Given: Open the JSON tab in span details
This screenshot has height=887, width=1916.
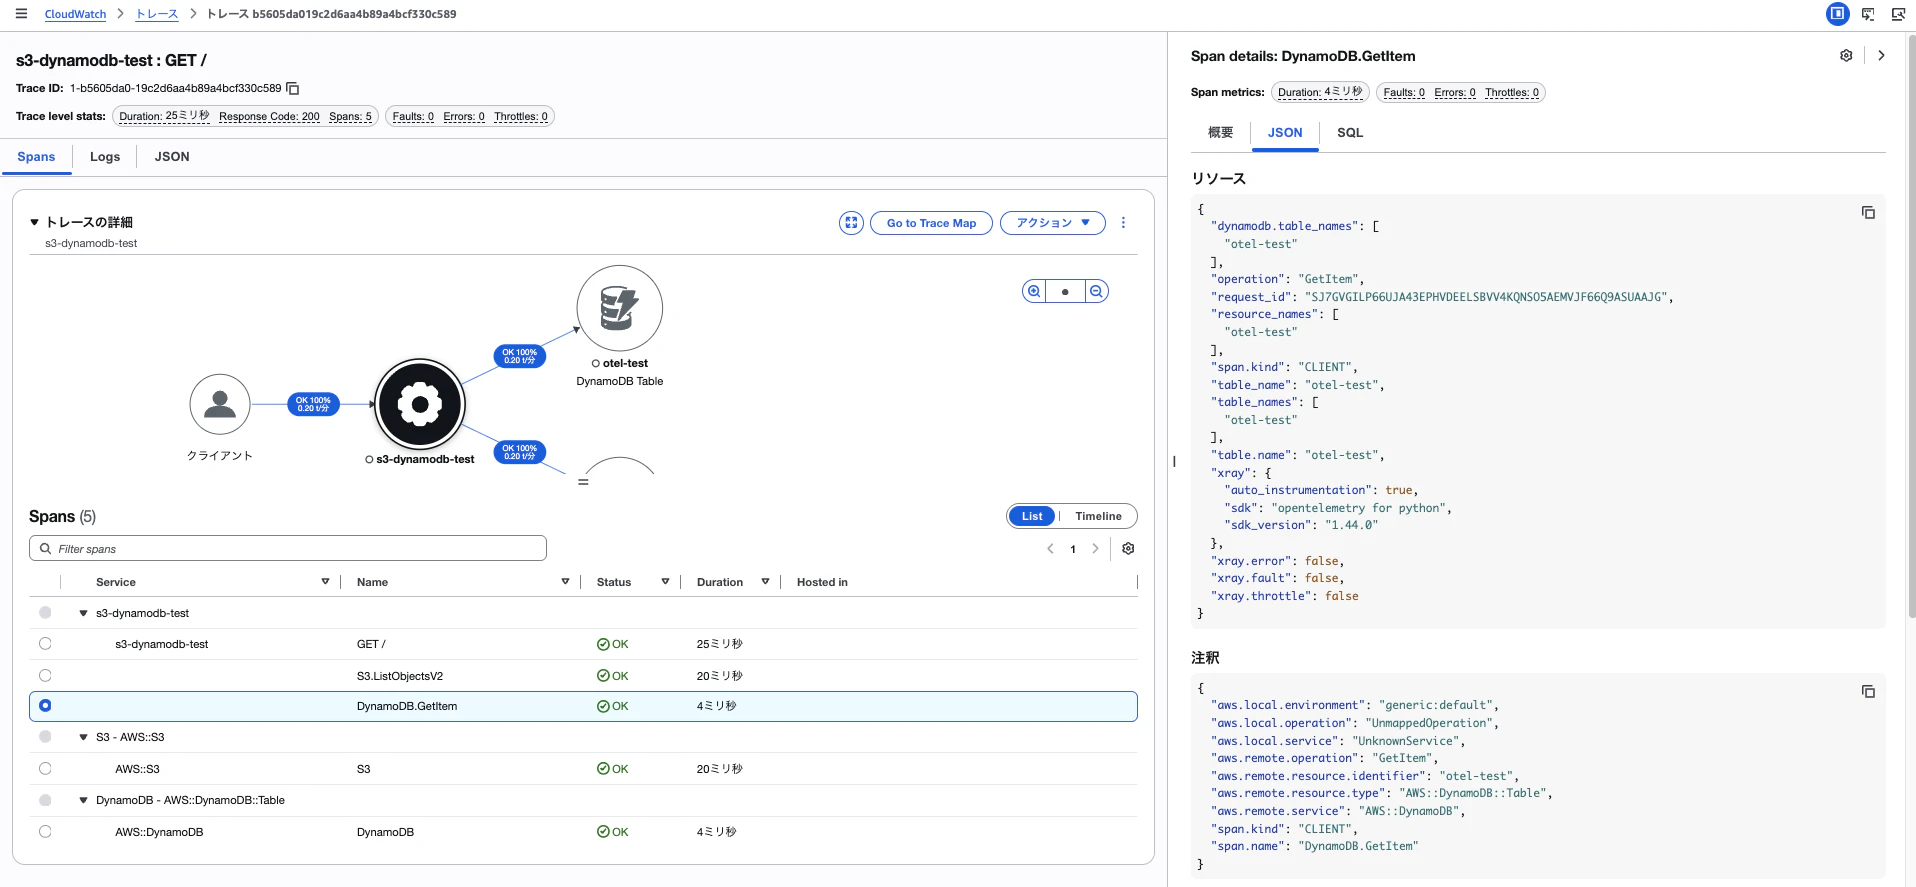Looking at the screenshot, I should 1285,133.
